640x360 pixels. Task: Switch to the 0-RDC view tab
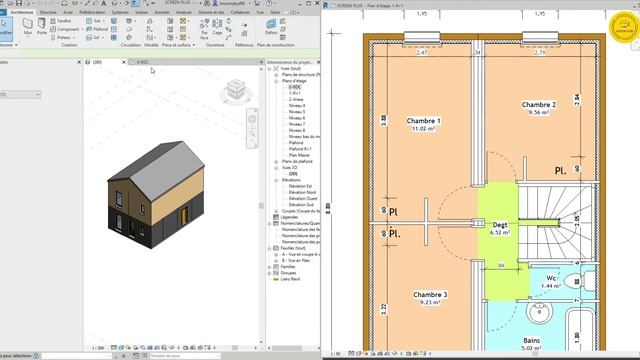142,62
